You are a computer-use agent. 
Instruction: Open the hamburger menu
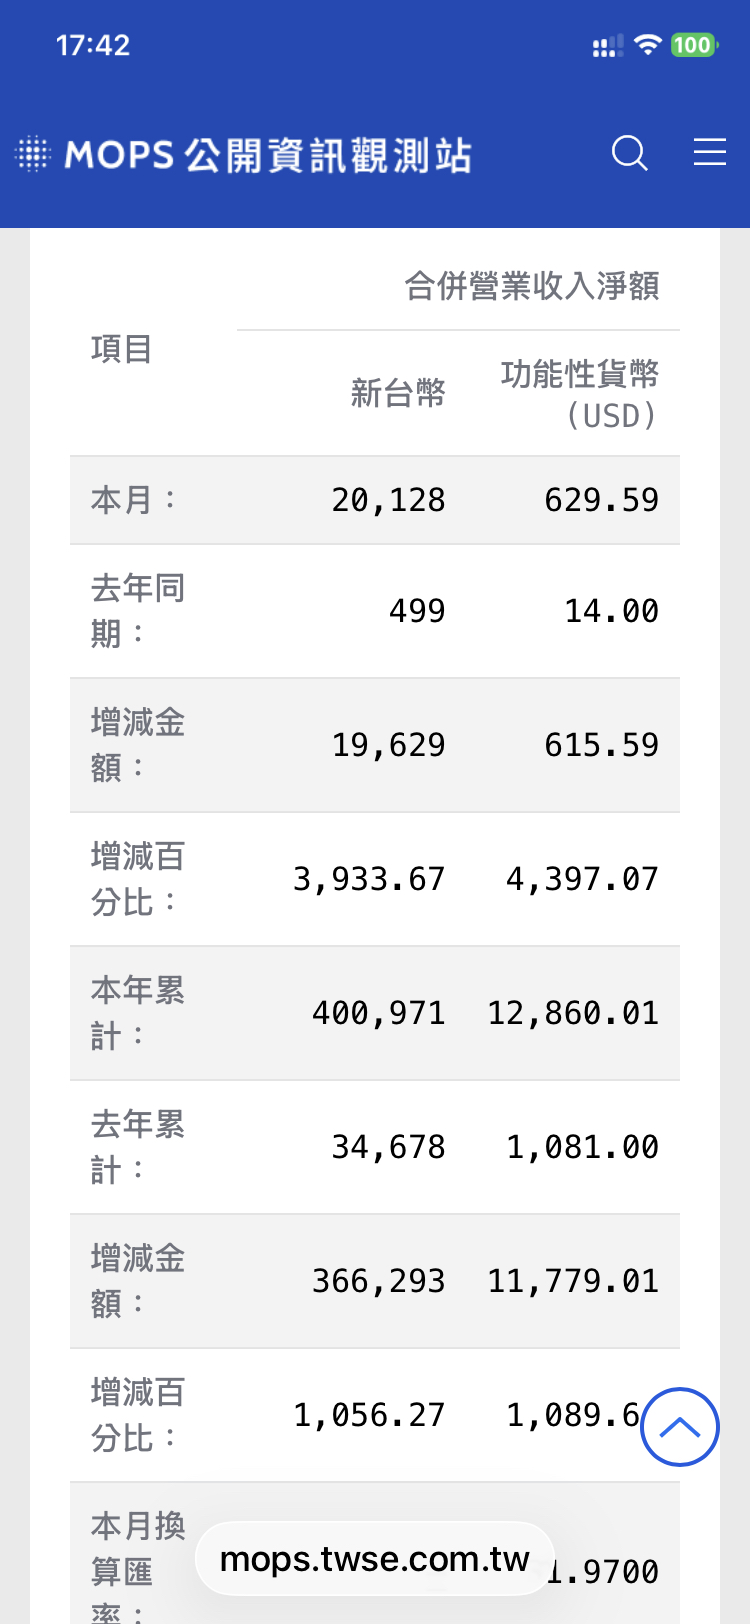[x=710, y=152]
